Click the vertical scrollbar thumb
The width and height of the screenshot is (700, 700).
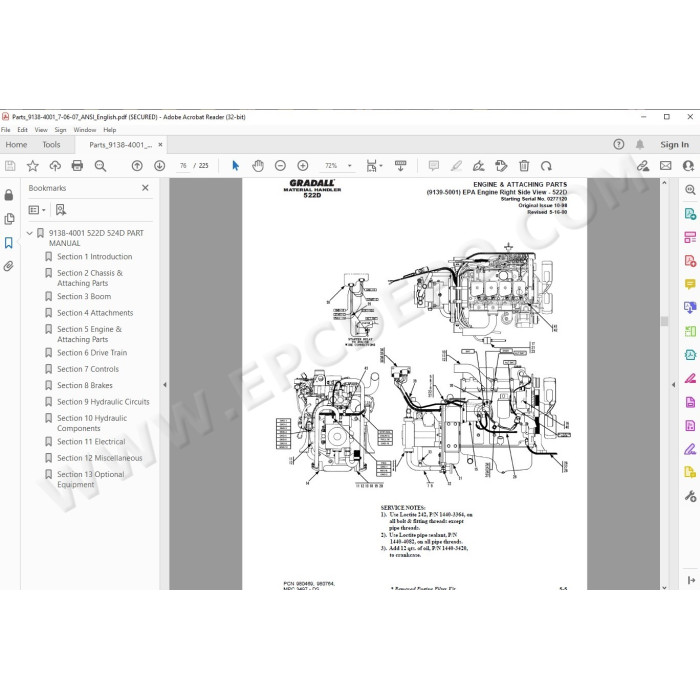(664, 321)
